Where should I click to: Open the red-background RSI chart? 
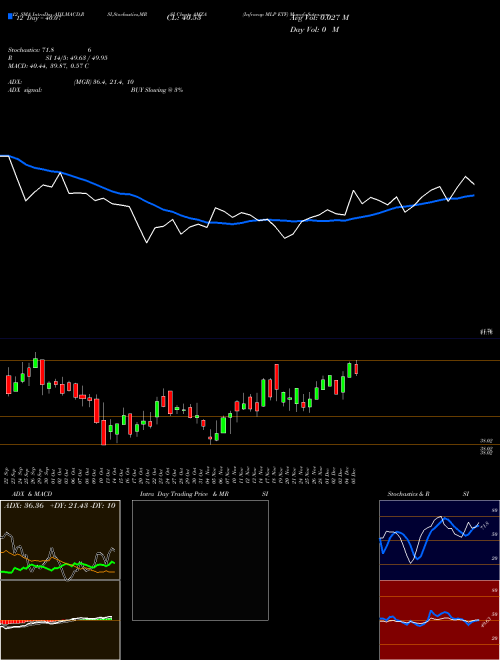click(x=439, y=620)
